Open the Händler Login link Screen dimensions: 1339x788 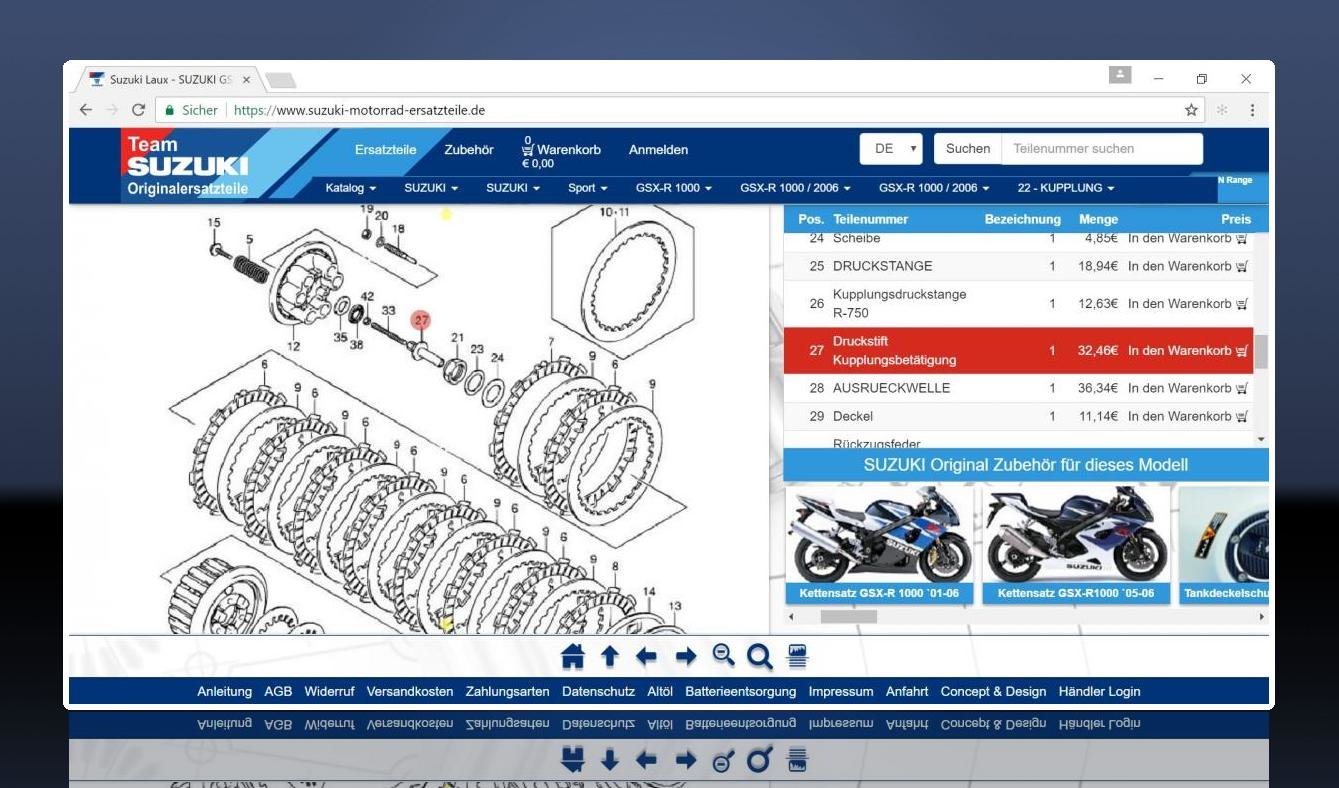pos(1099,692)
